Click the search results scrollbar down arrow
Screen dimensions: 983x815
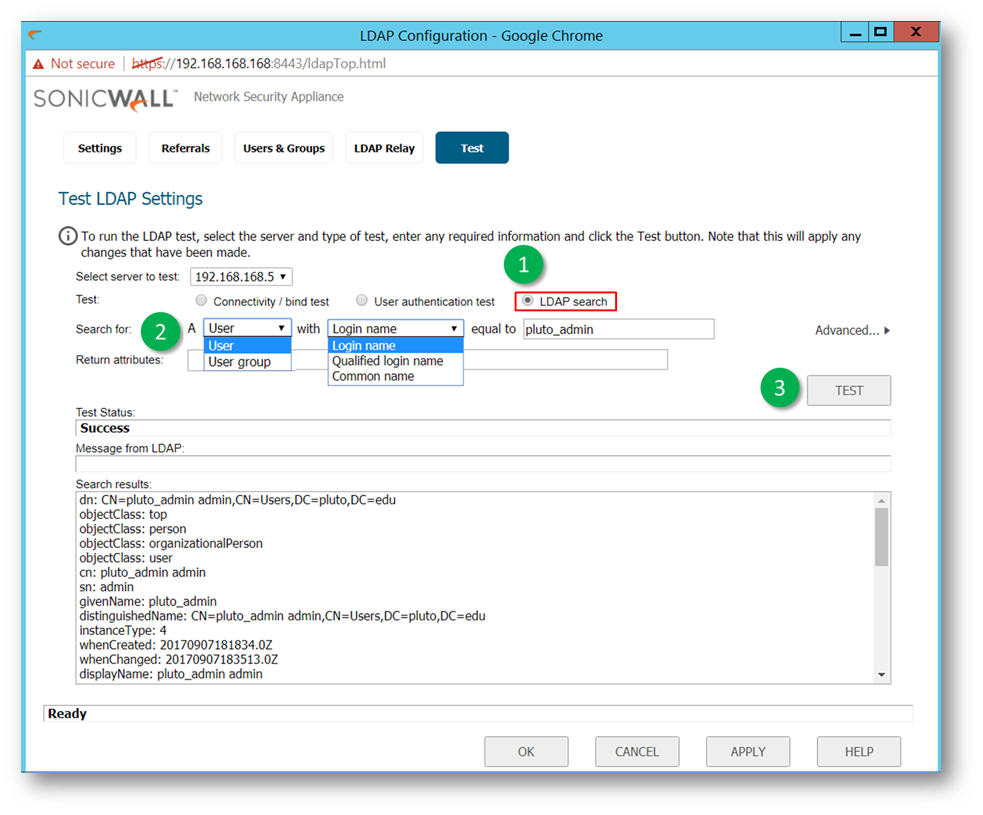pos(881,675)
